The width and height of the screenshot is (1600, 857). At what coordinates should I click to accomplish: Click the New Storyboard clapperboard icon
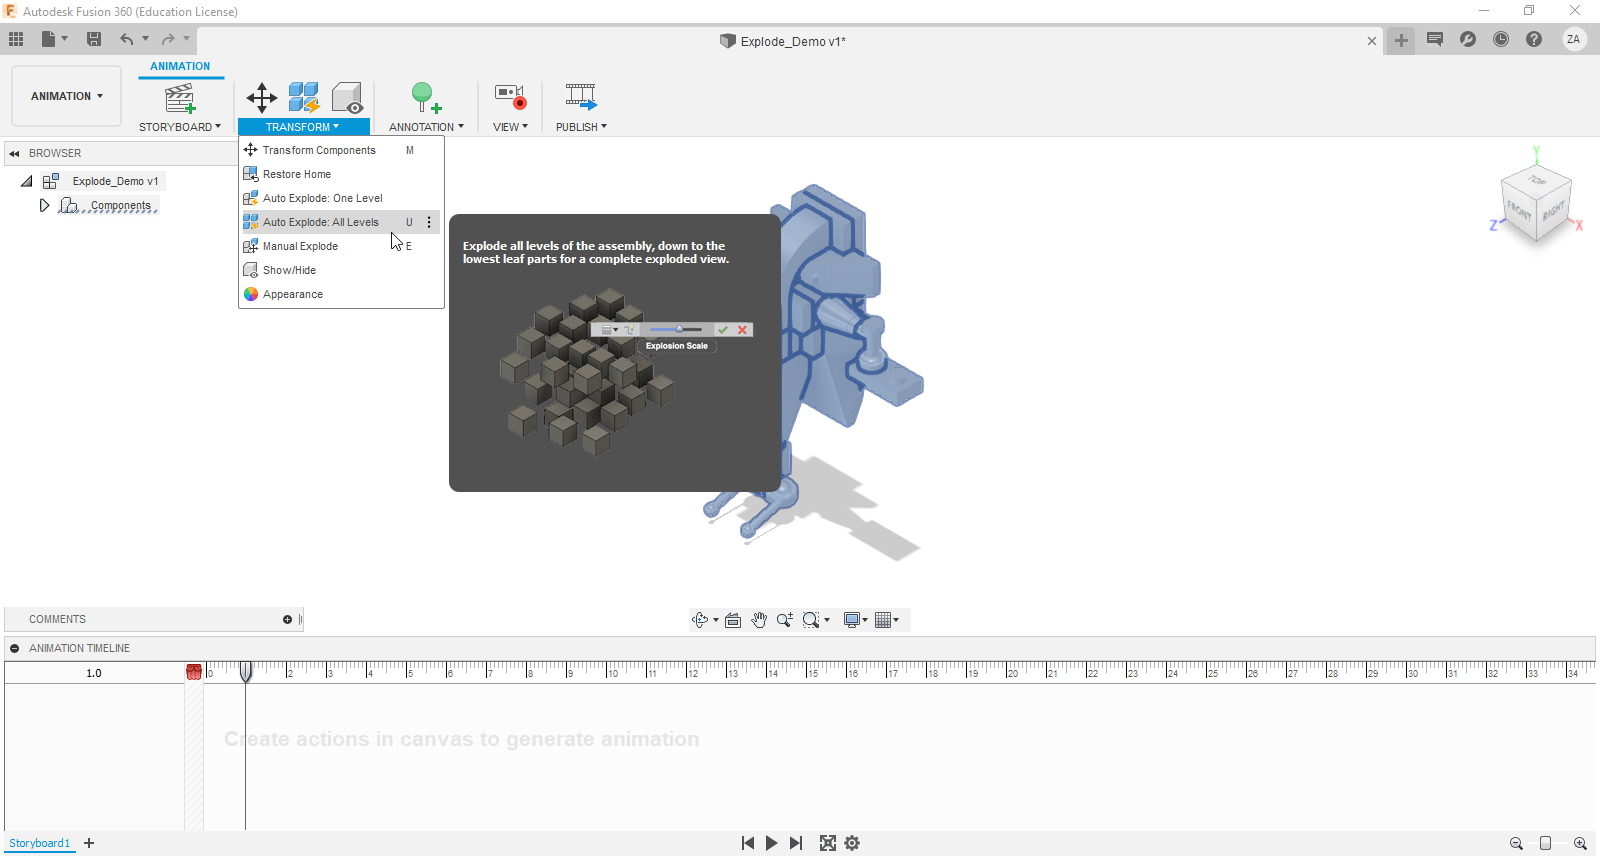point(180,98)
